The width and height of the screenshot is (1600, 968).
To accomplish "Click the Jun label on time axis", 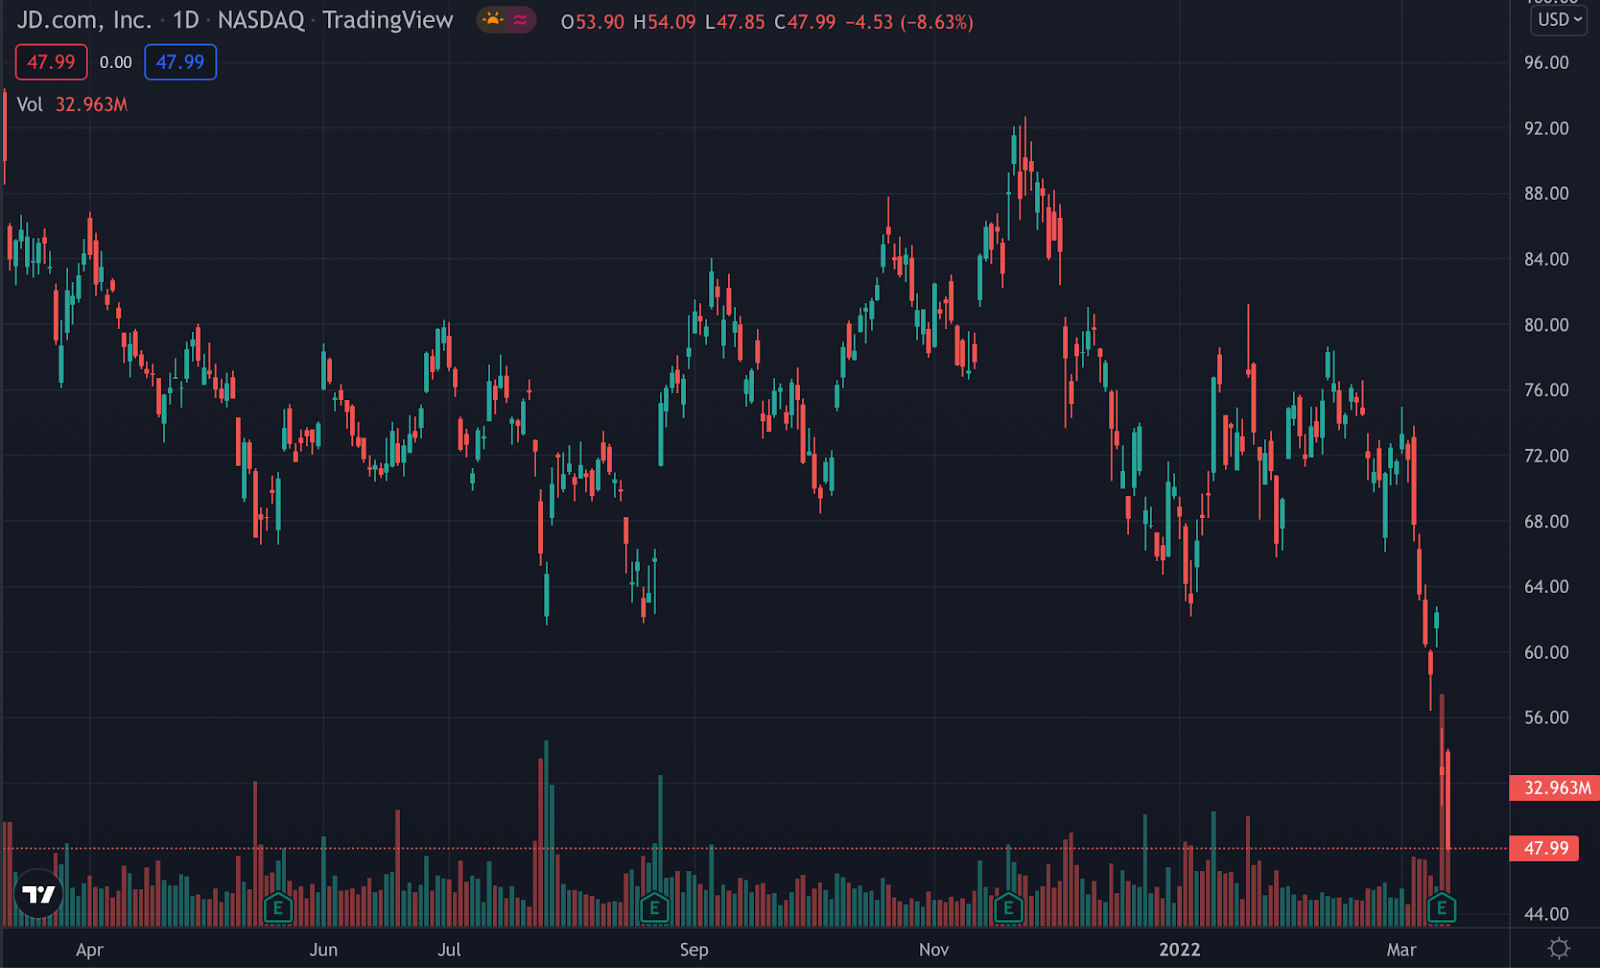I will coord(323,950).
